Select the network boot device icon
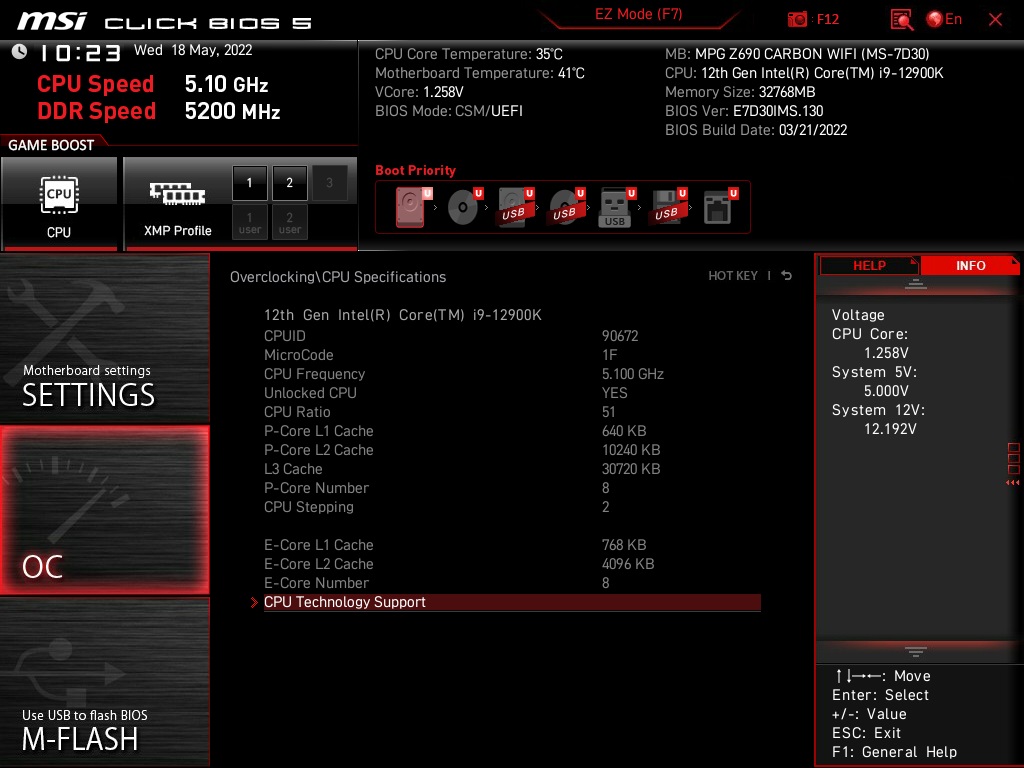1024x768 pixels. (720, 207)
